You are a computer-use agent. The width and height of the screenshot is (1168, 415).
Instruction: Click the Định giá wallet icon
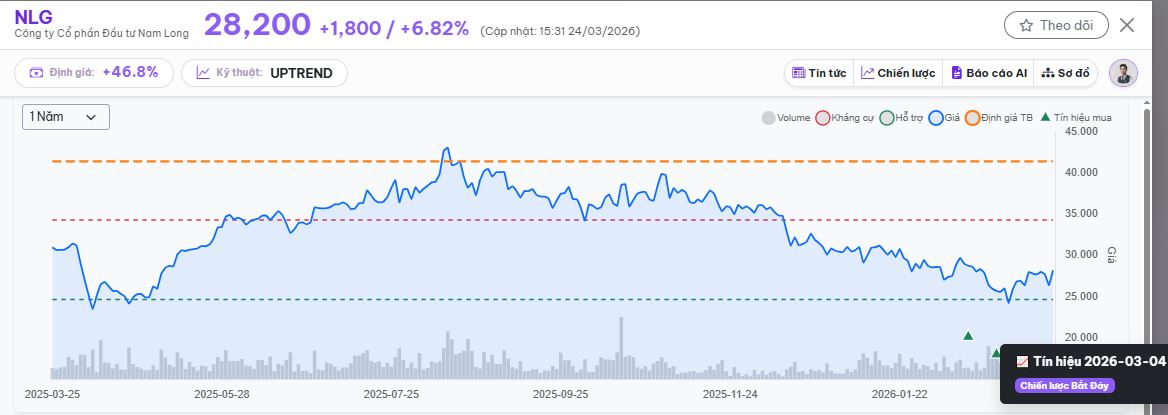point(37,72)
